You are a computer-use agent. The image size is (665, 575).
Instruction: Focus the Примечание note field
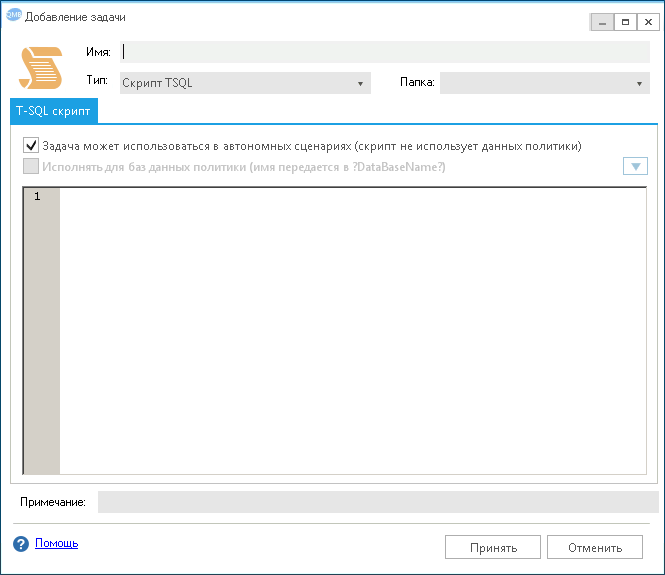(378, 502)
